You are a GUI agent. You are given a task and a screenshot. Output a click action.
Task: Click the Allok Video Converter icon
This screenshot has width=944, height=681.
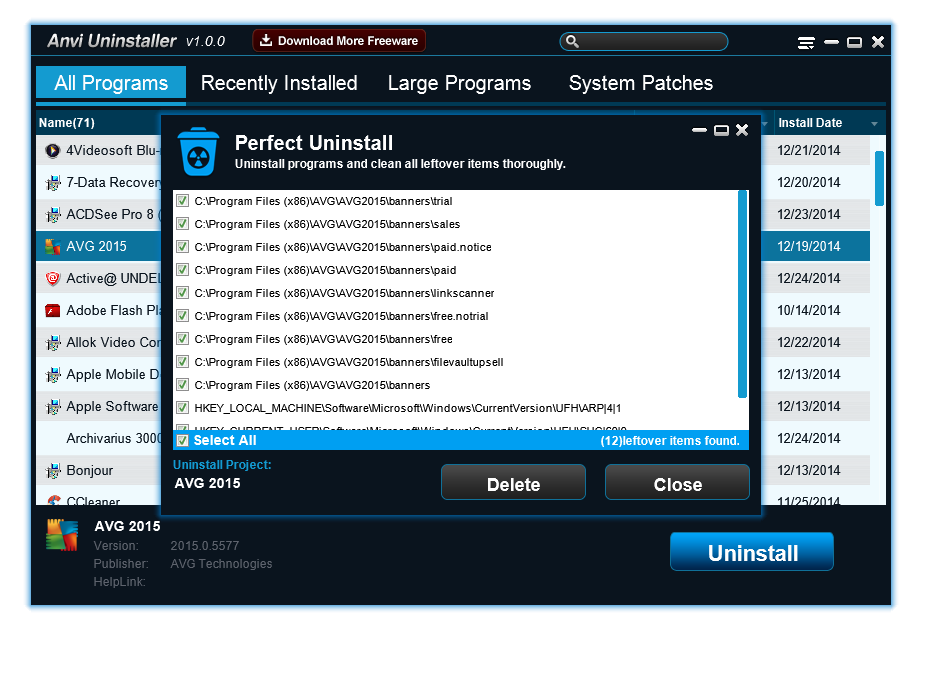52,343
